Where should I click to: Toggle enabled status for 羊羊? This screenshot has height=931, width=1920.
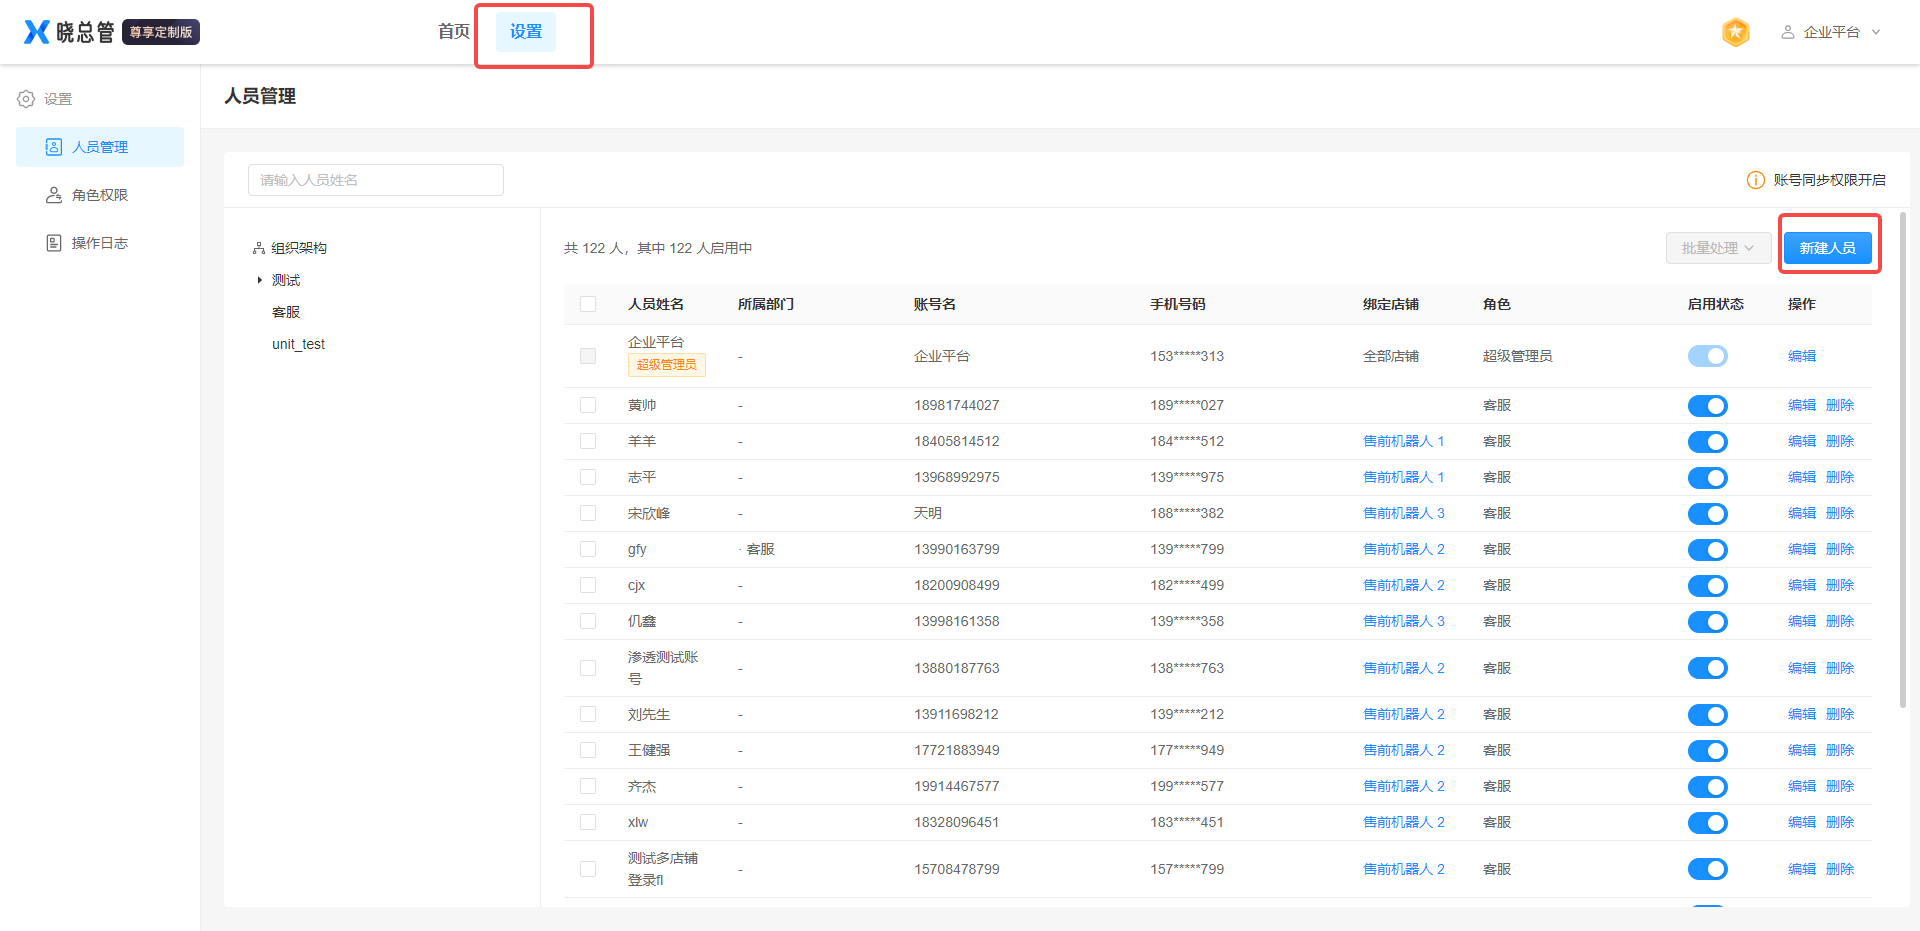pos(1708,442)
